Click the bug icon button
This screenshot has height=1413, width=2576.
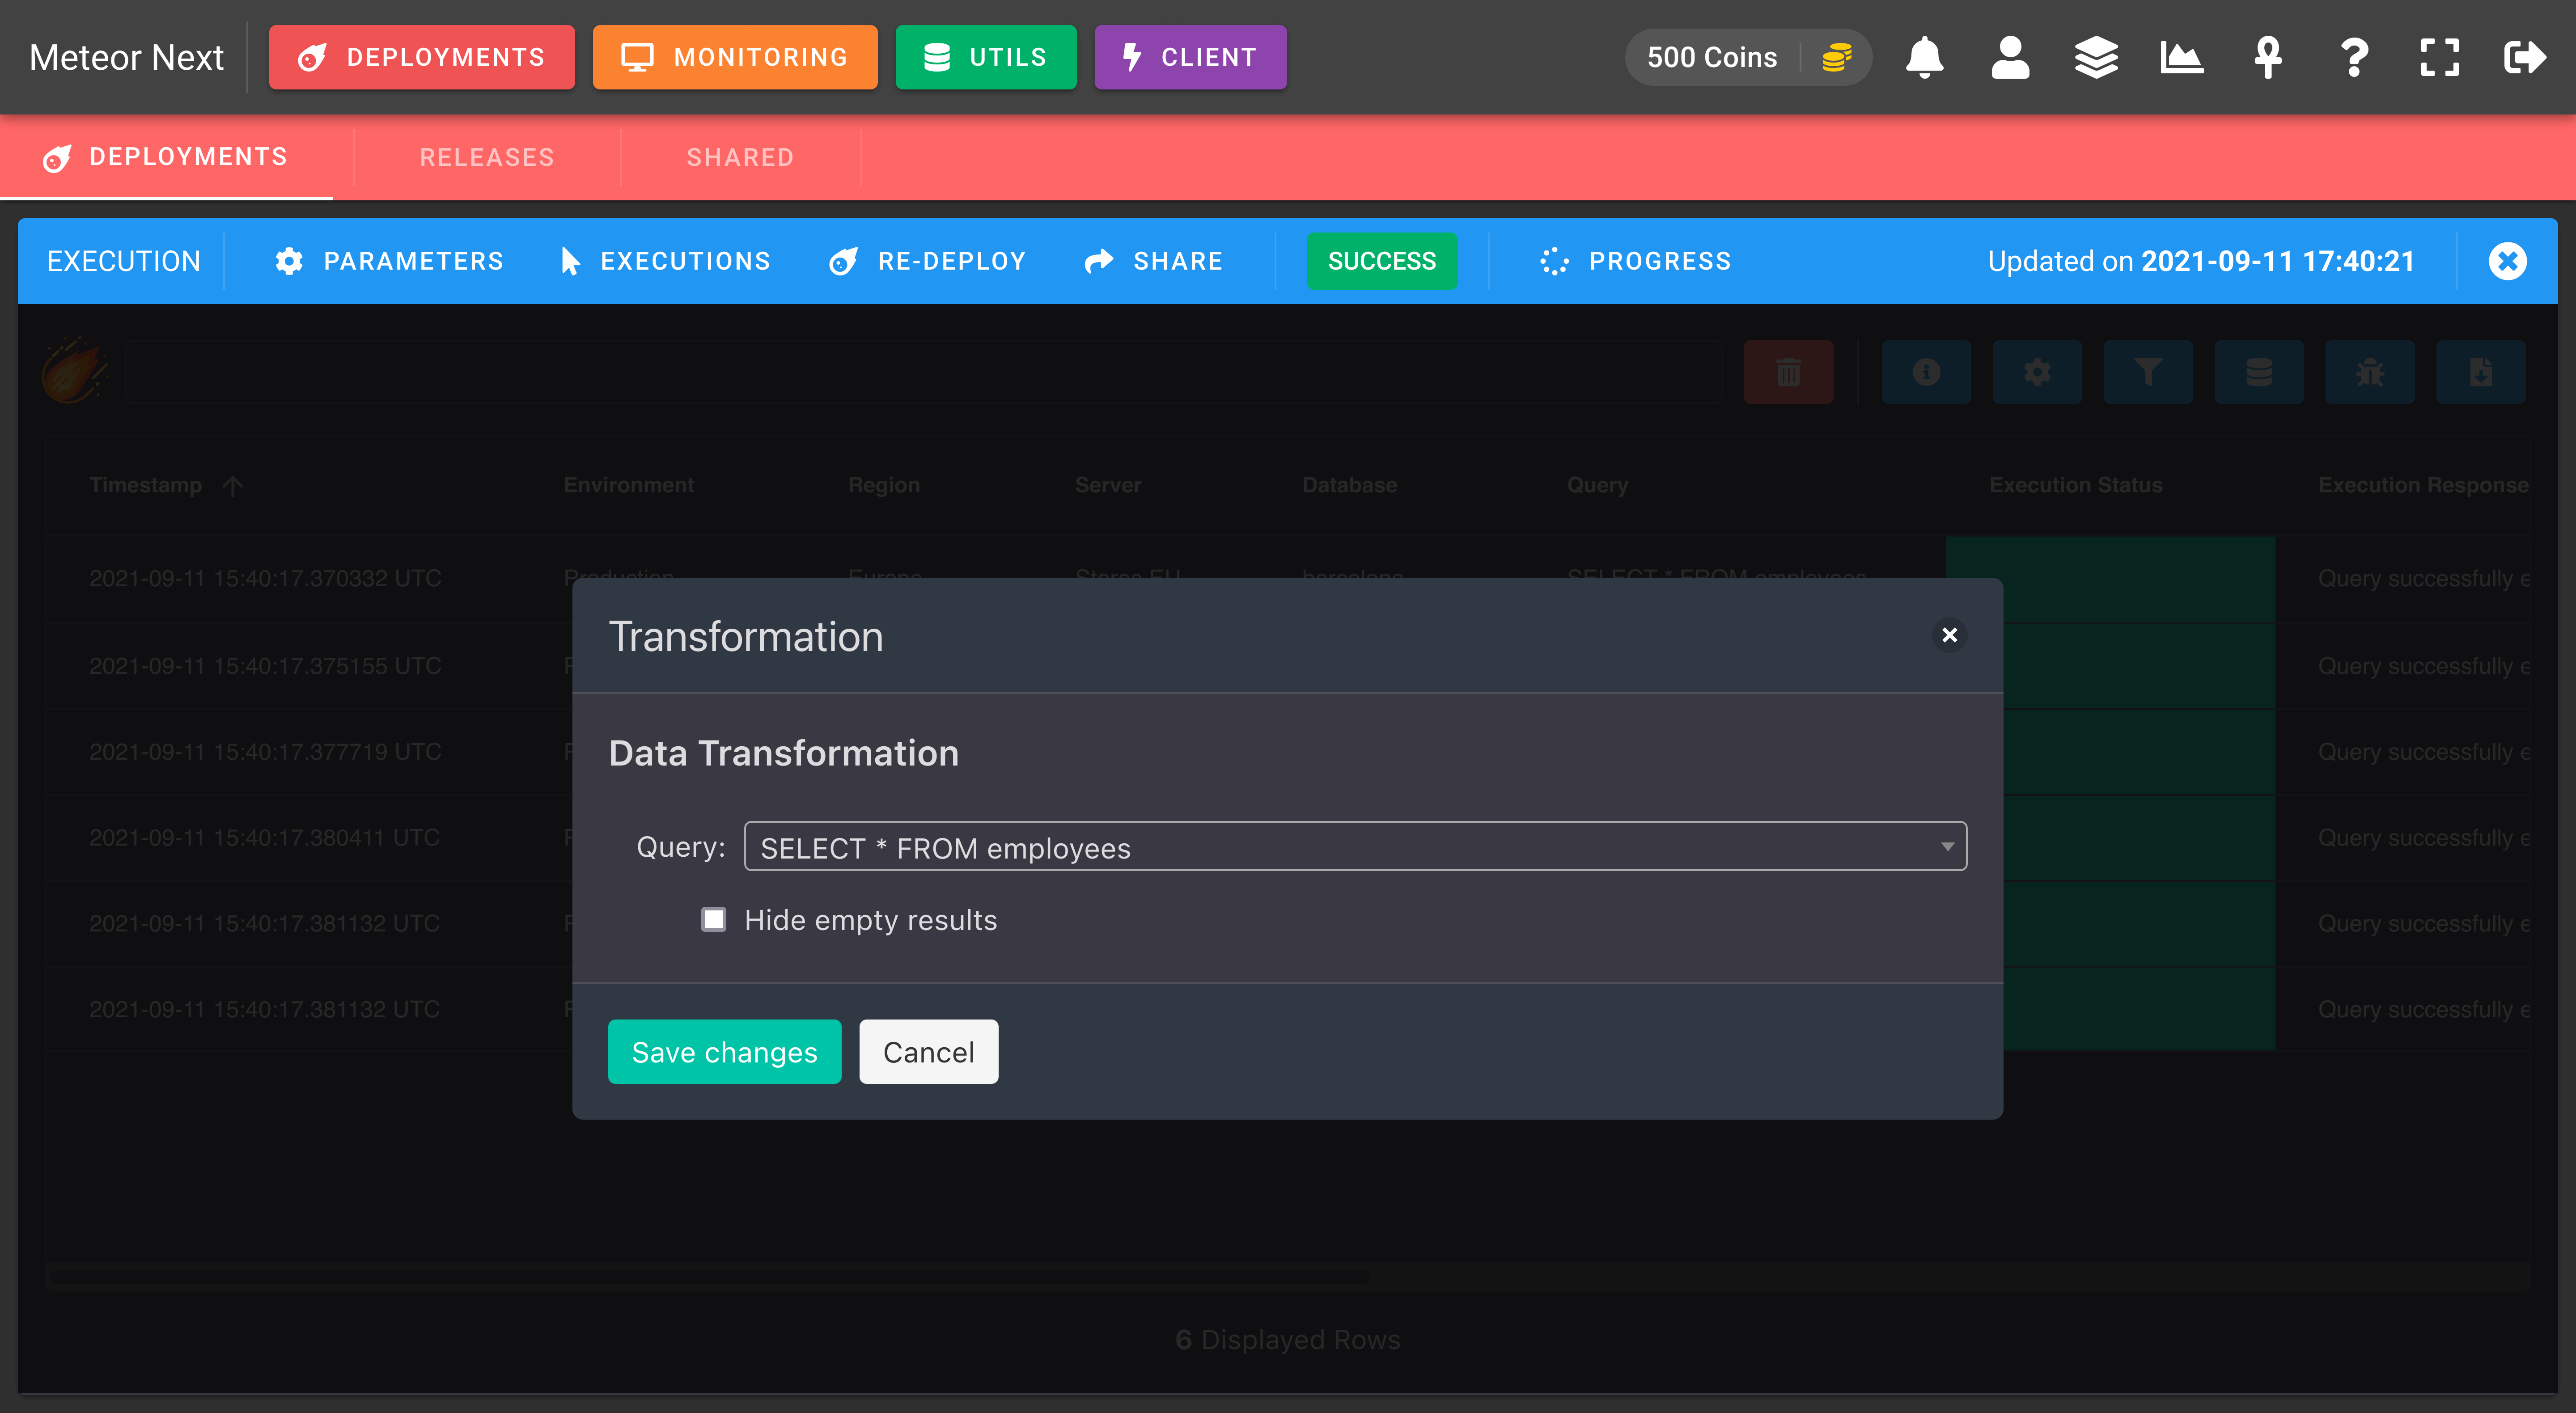(2370, 372)
